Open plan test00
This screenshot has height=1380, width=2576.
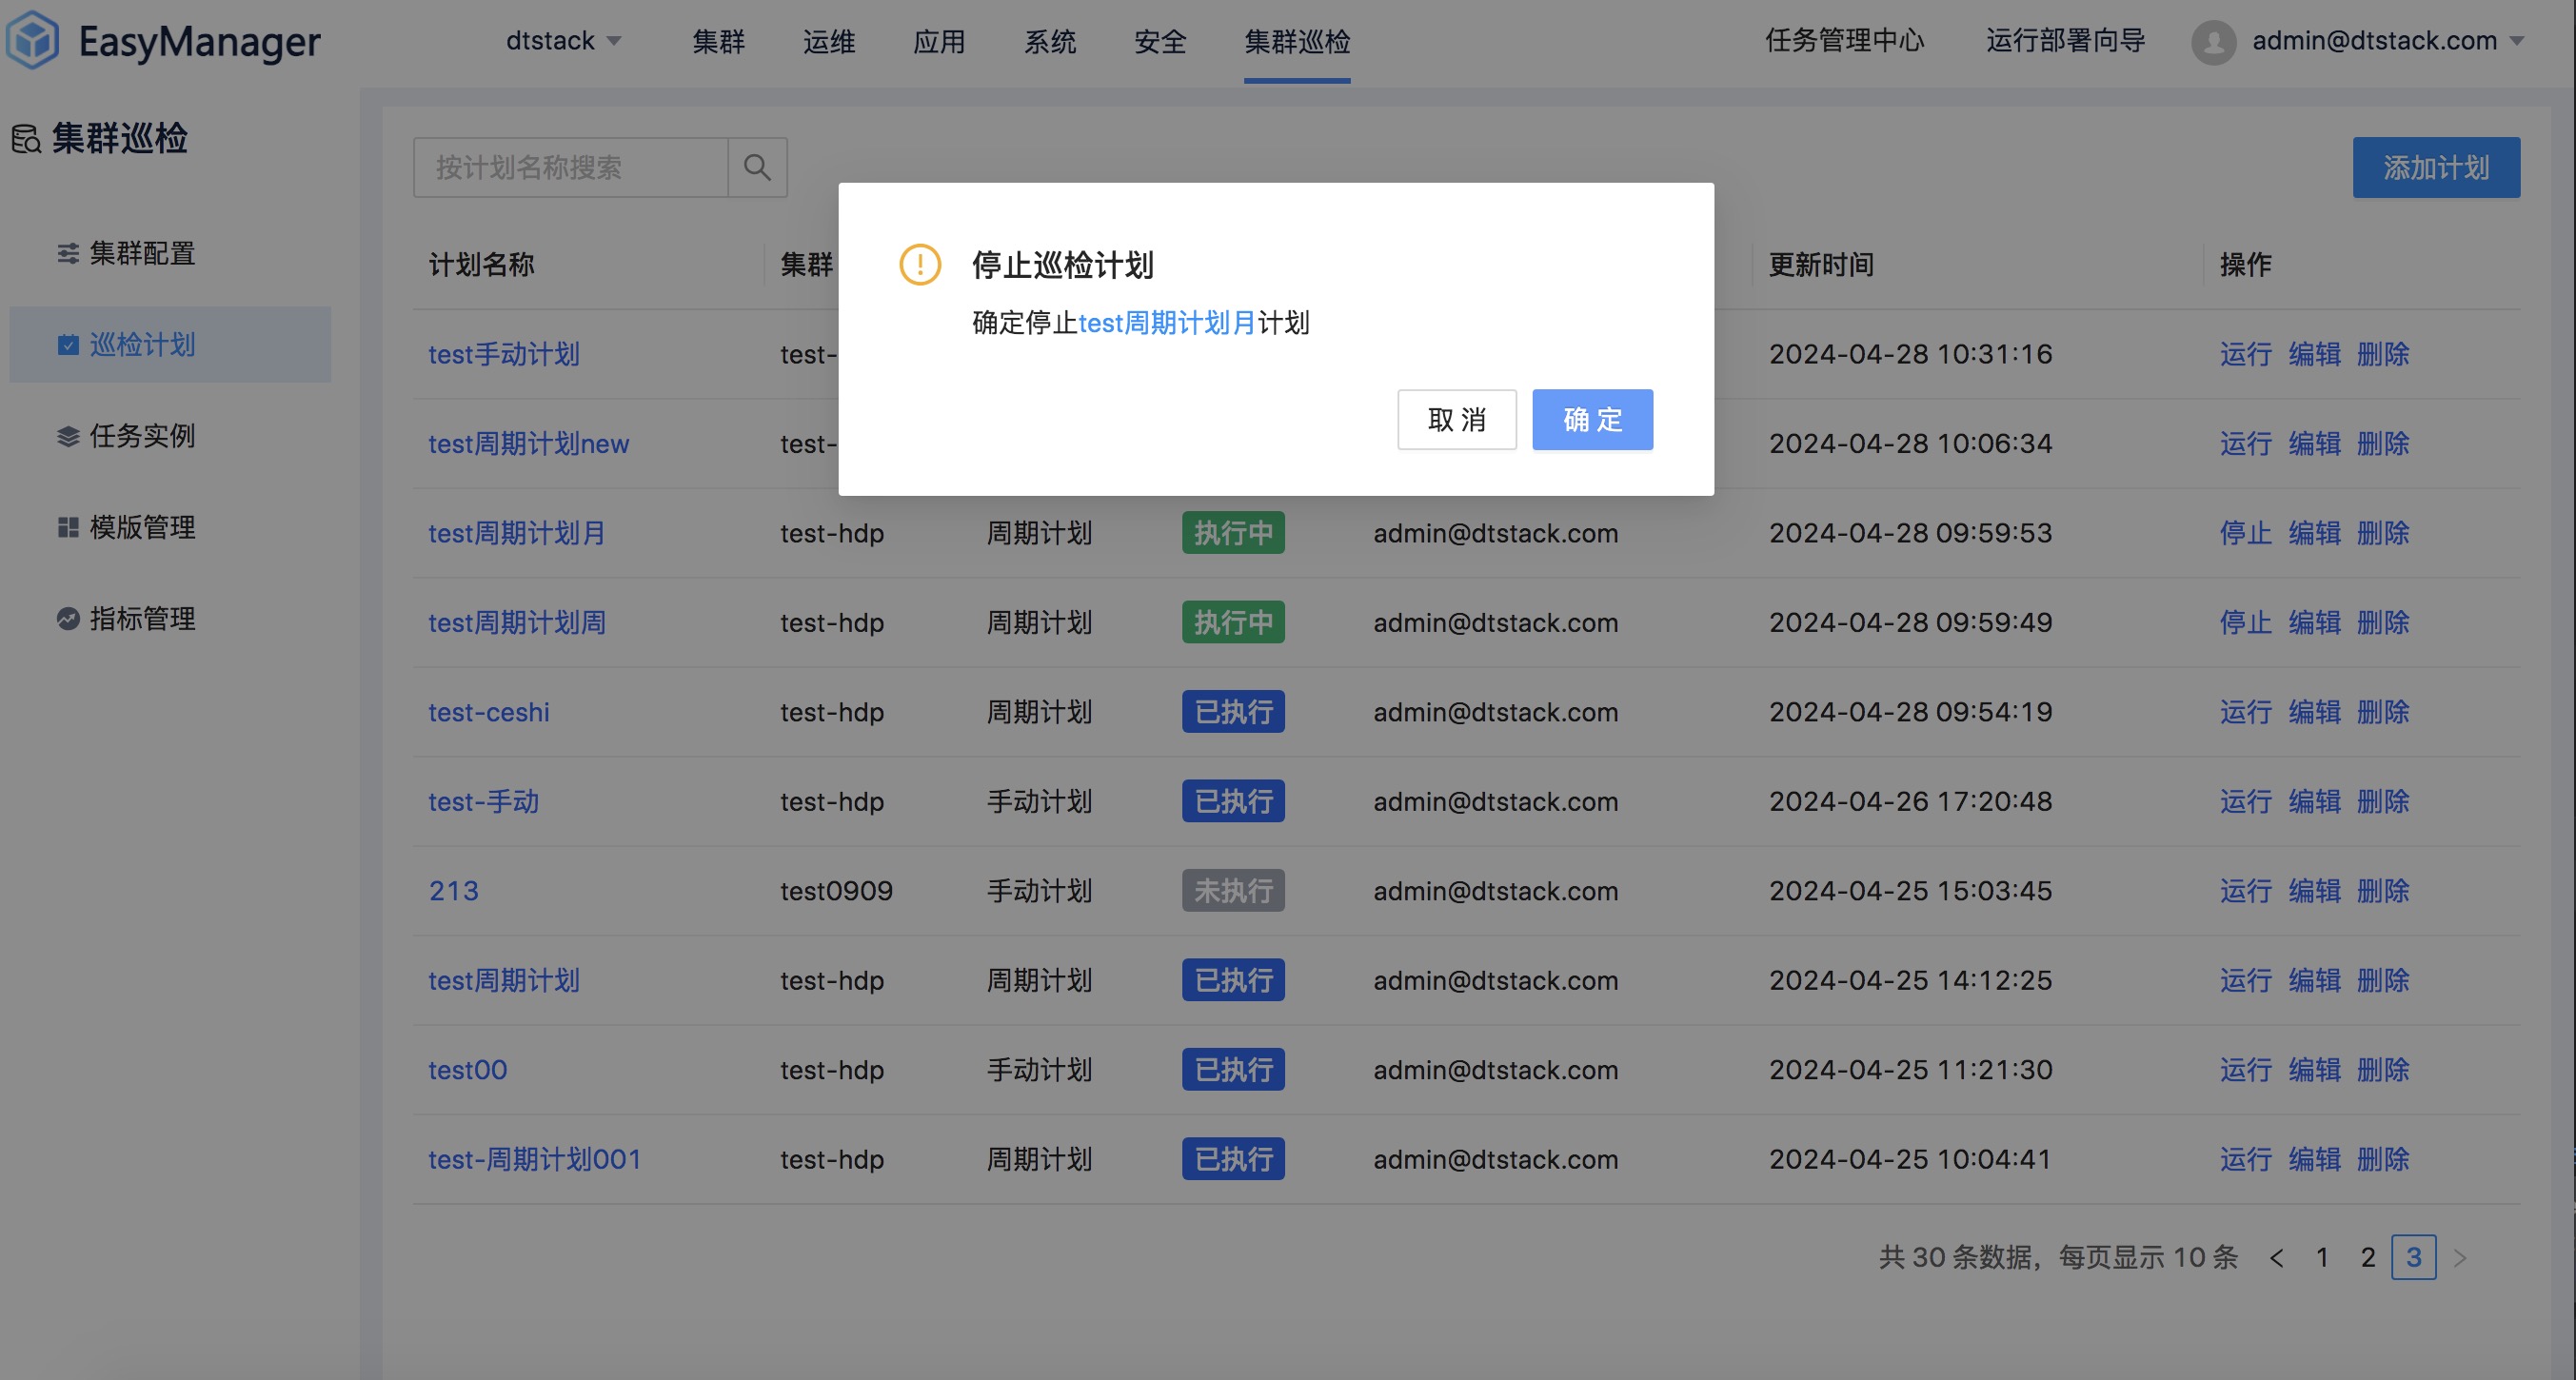[468, 1069]
